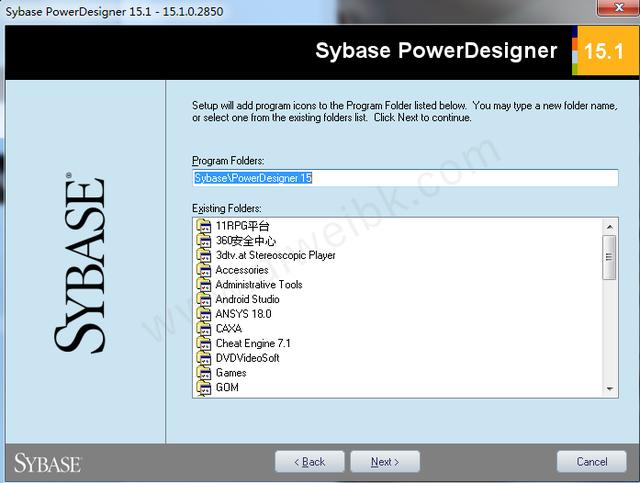Viewport: 640px width, 483px height.
Task: Pick Android Studio from the list
Action: coord(247,299)
